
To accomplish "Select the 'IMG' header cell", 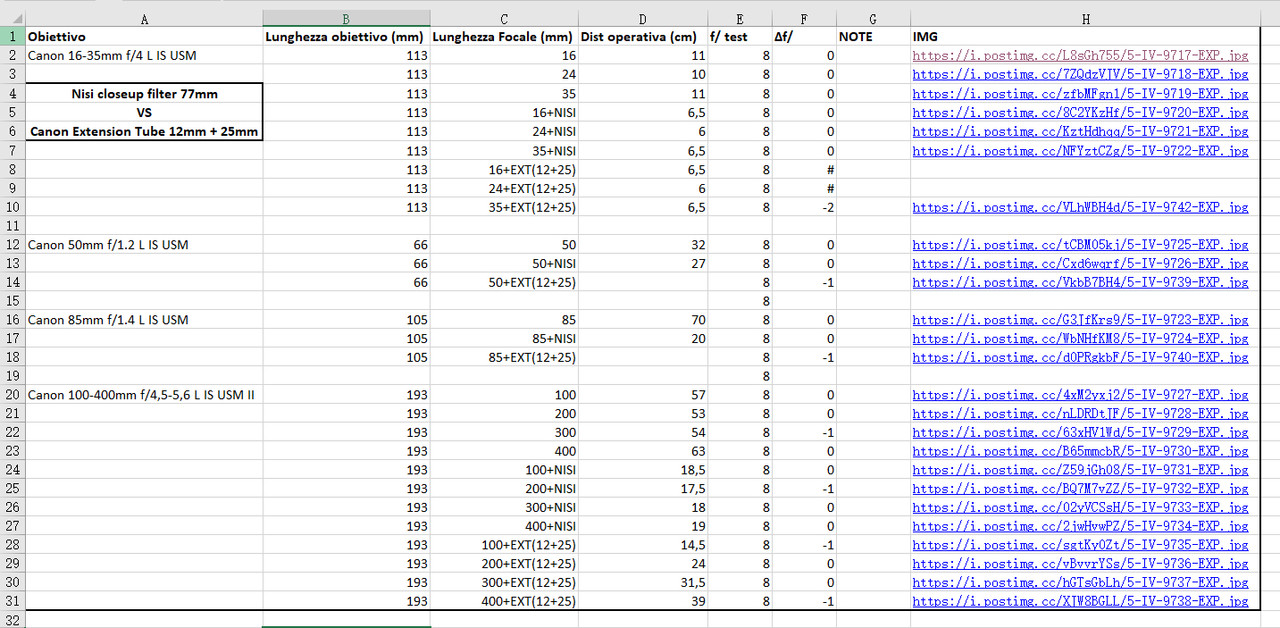I will (1085, 37).
